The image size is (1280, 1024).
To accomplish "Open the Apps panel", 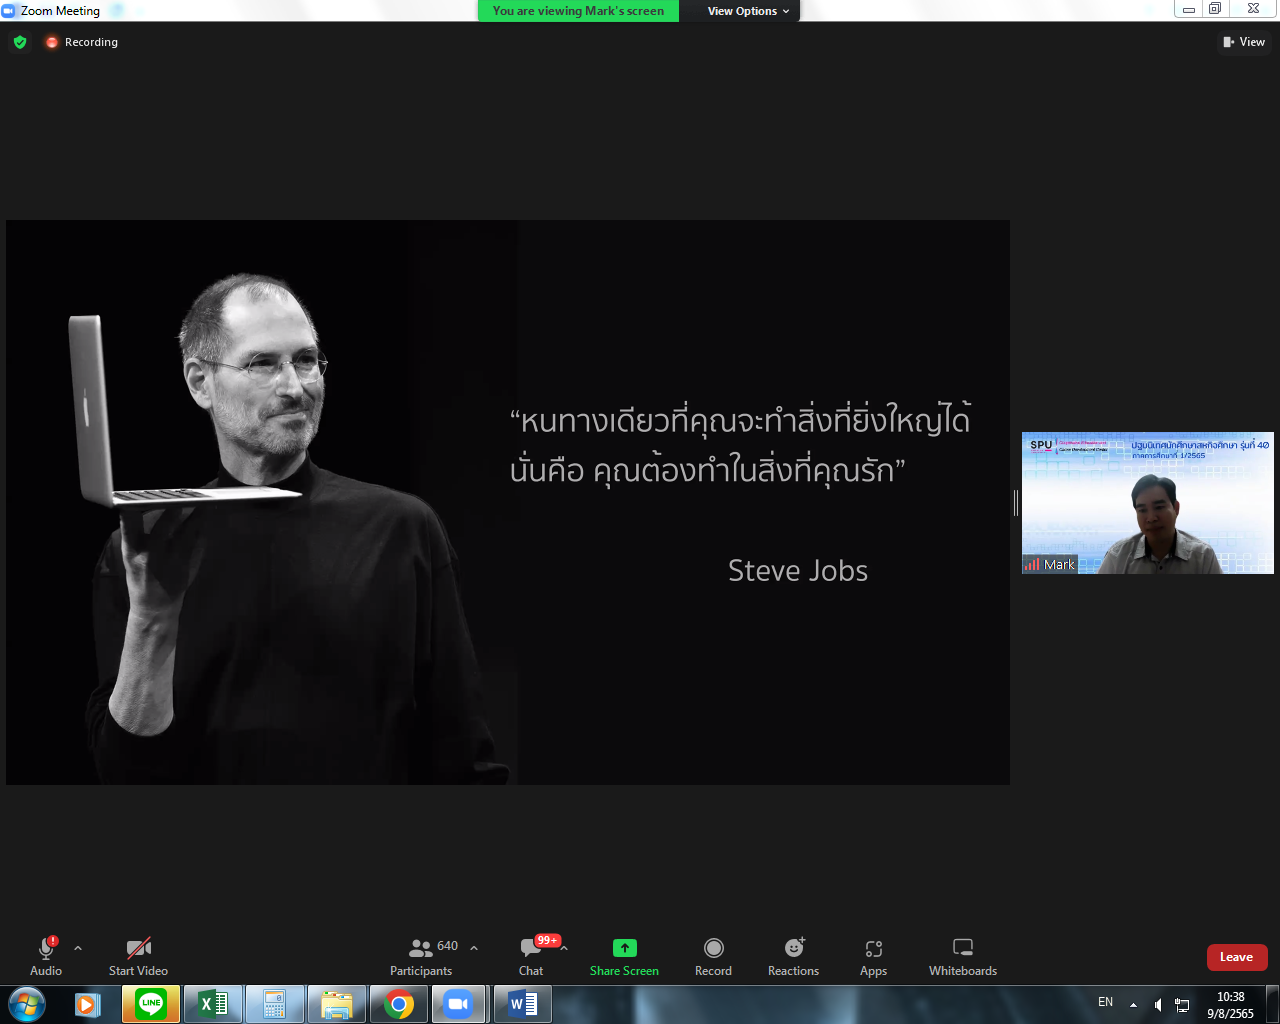I will pyautogui.click(x=873, y=956).
